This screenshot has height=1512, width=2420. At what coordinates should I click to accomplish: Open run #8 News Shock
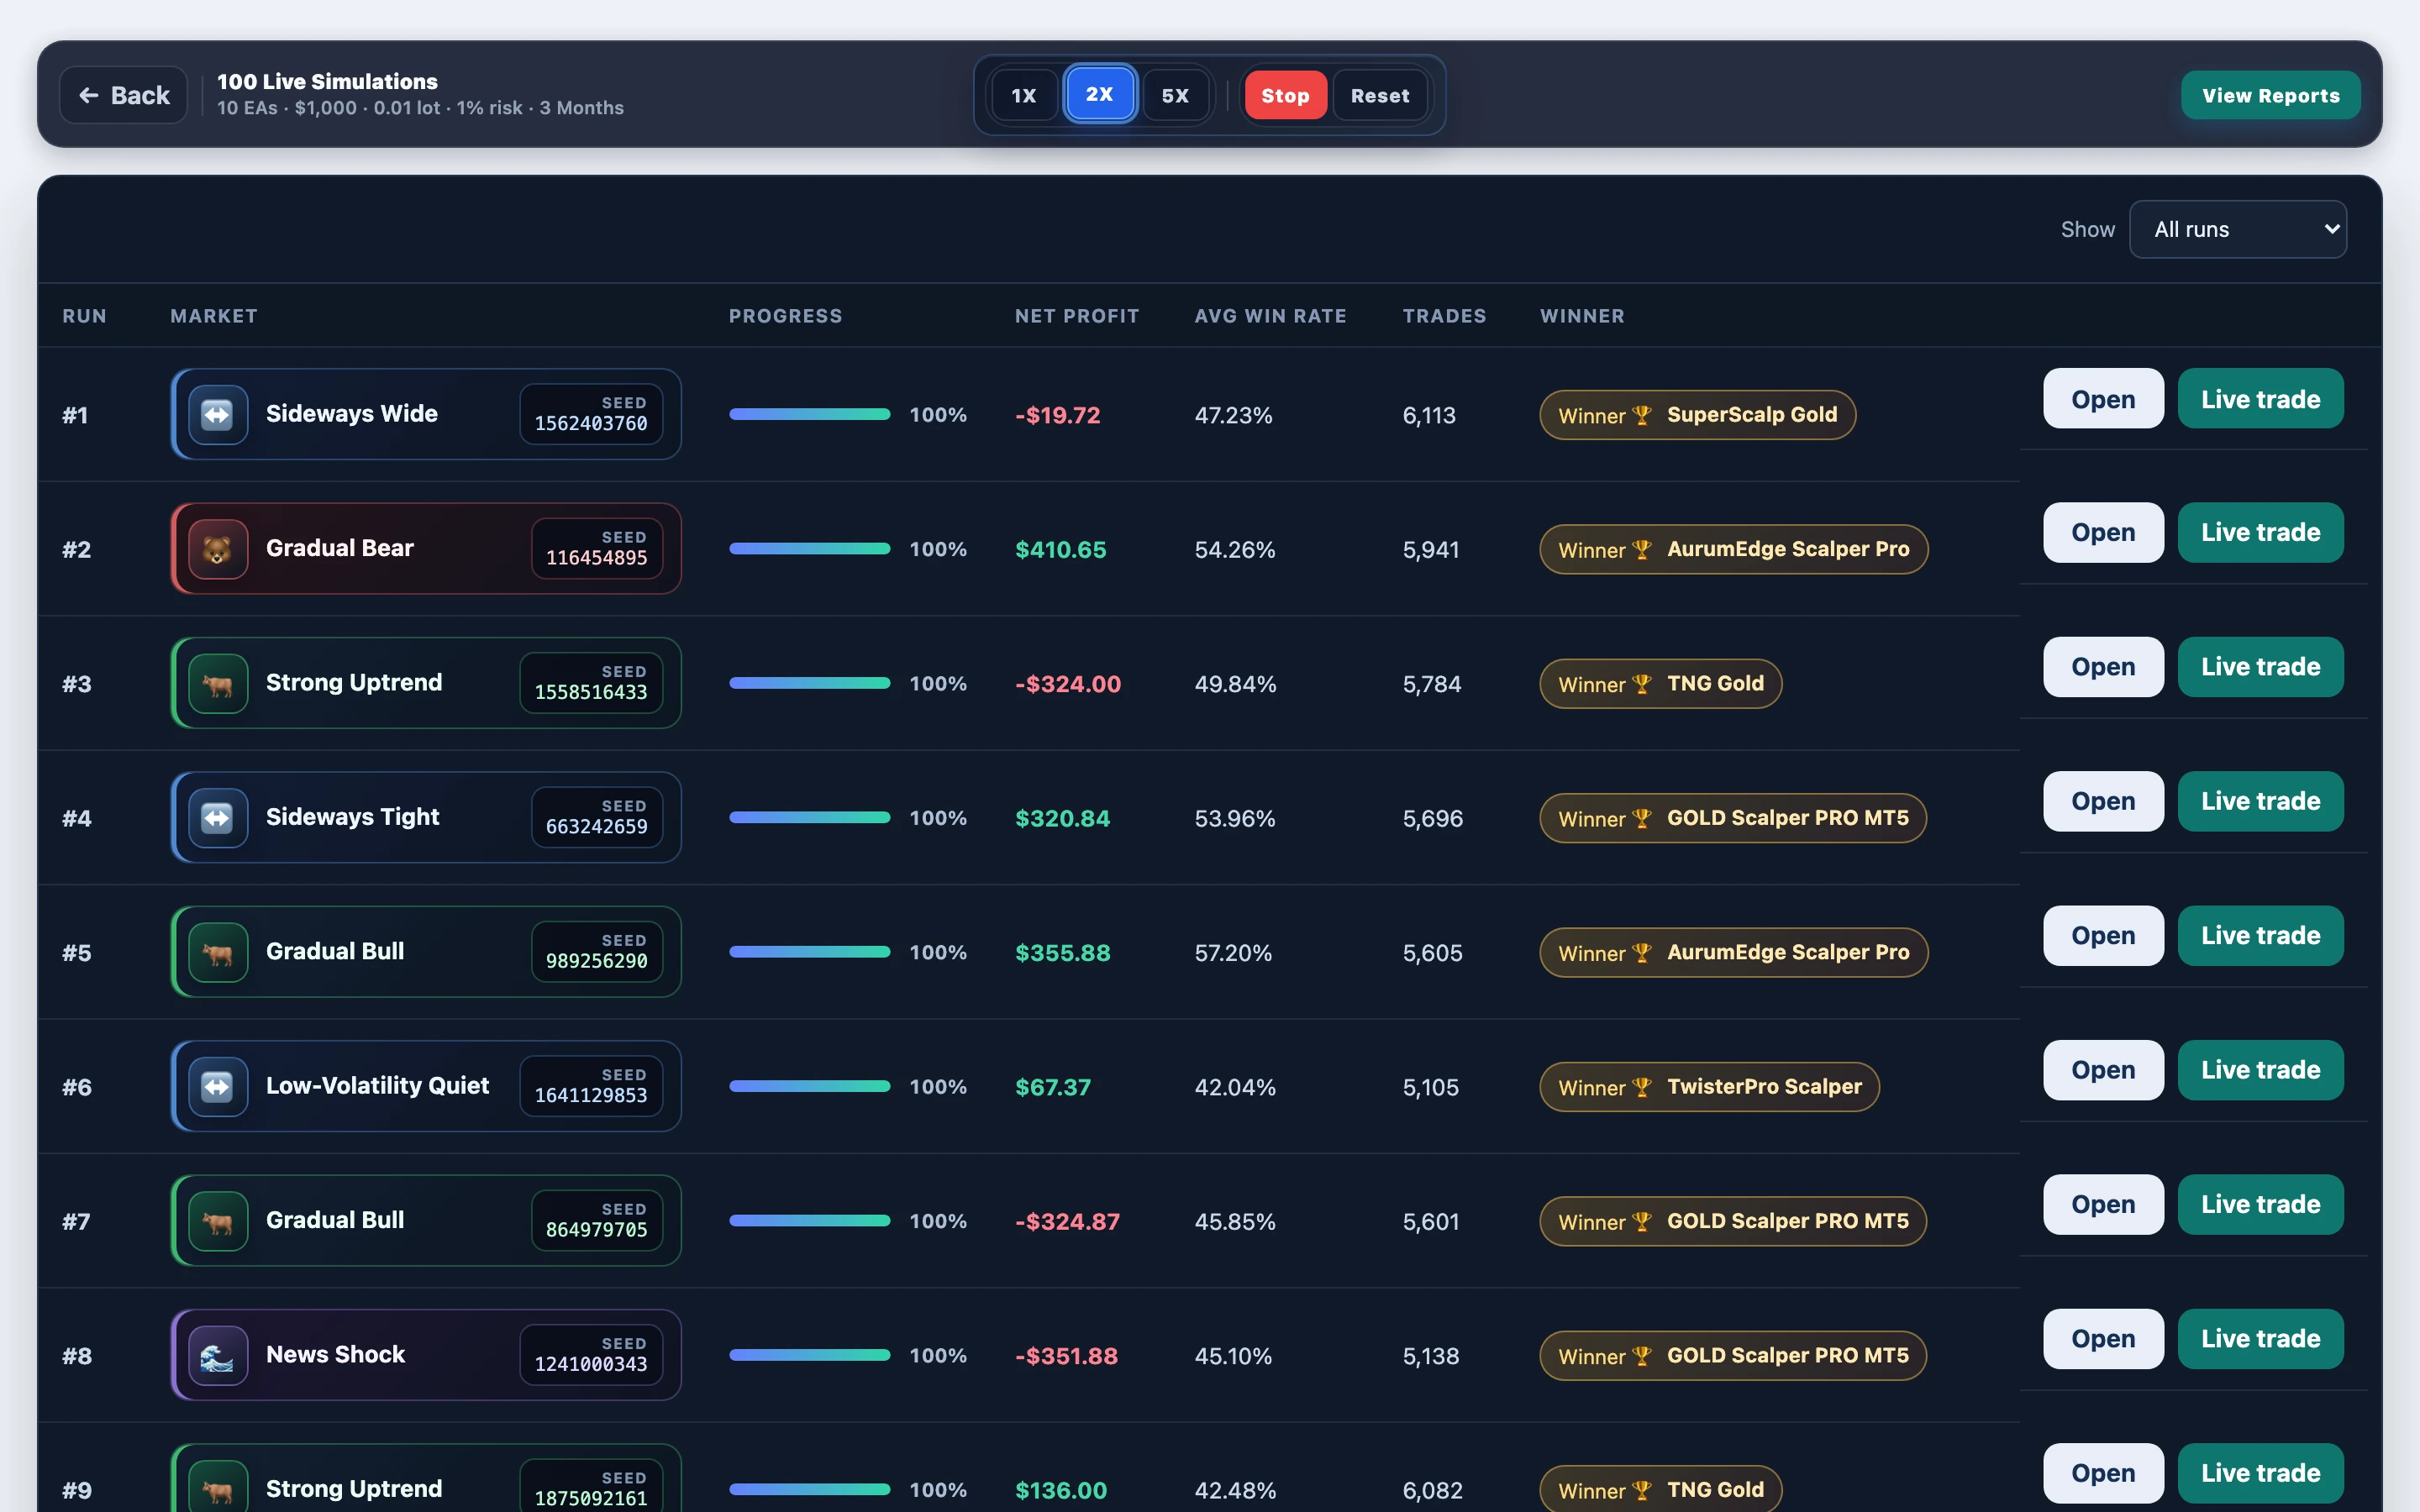tap(2103, 1339)
